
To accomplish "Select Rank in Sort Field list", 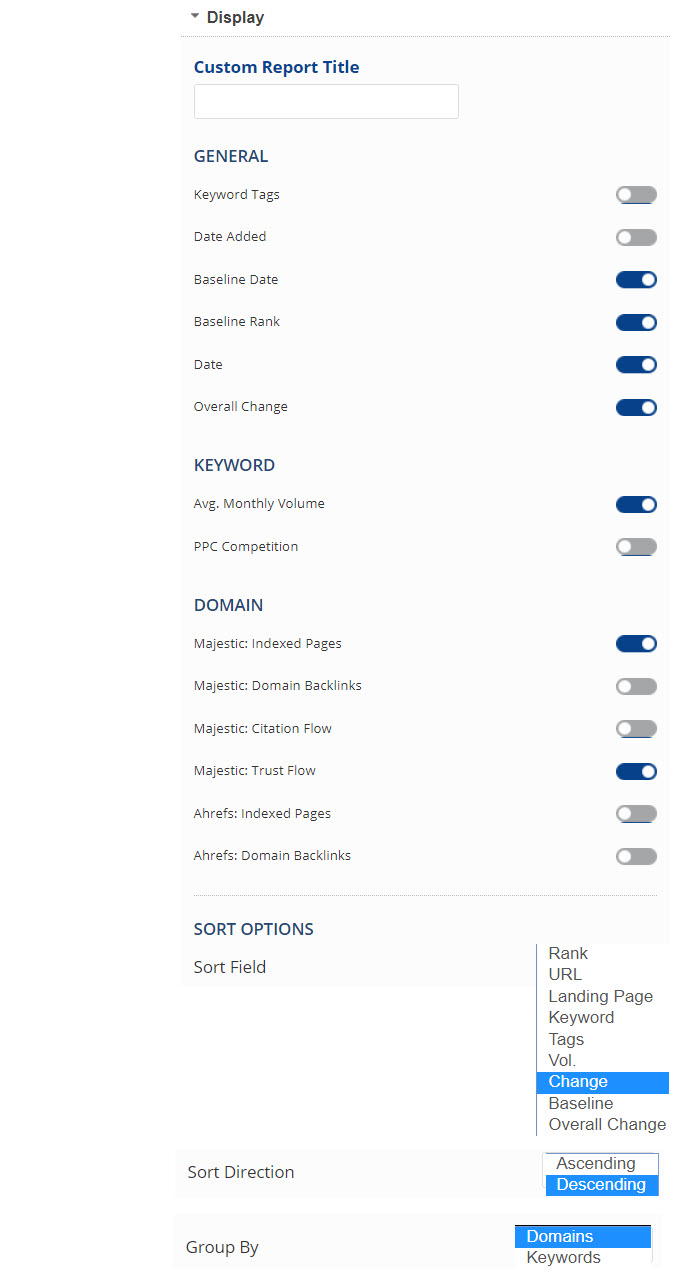I will click(x=568, y=954).
